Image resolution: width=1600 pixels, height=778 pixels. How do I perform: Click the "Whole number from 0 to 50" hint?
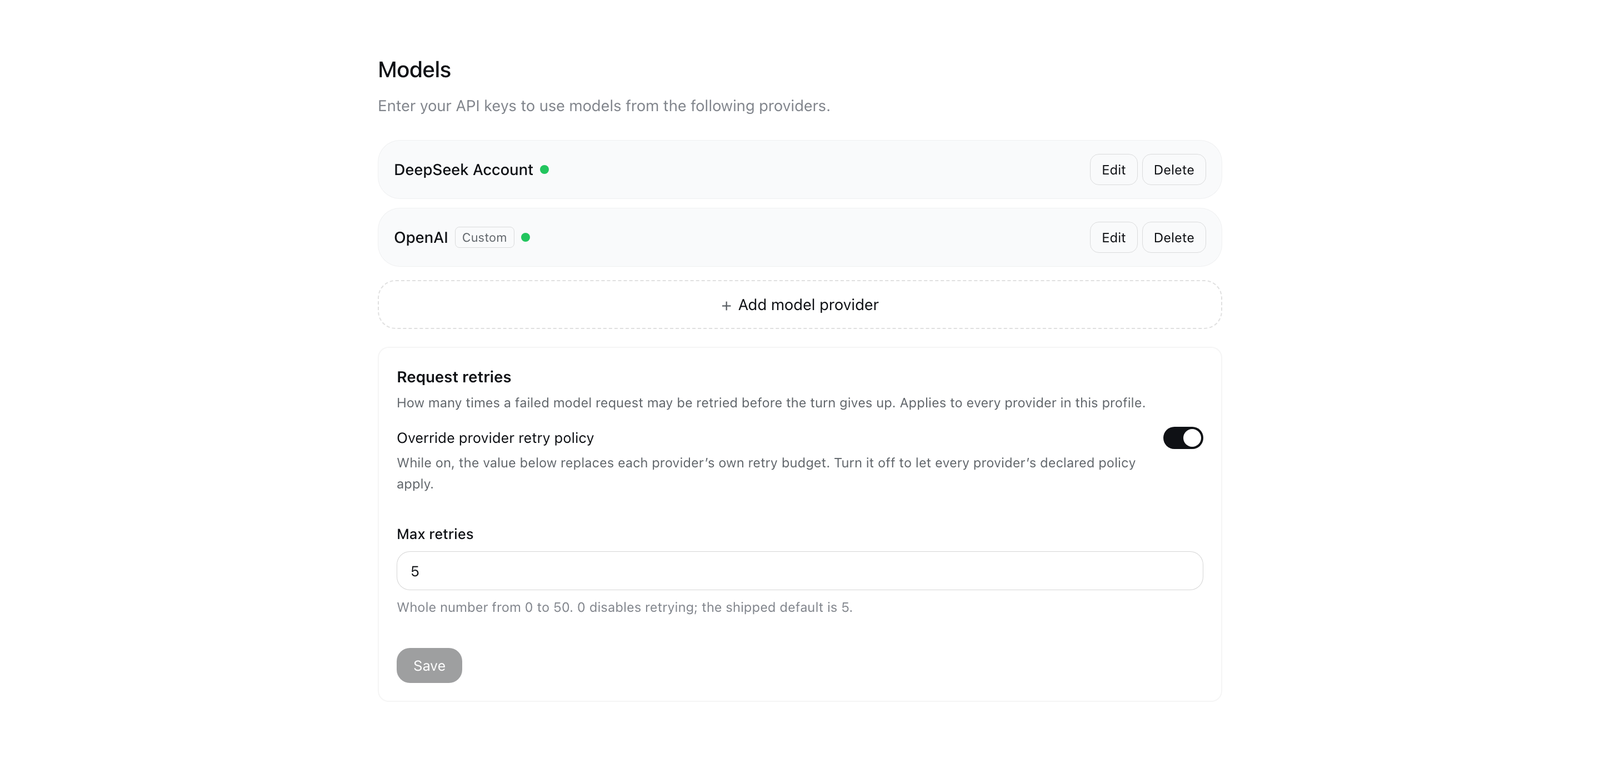(624, 607)
